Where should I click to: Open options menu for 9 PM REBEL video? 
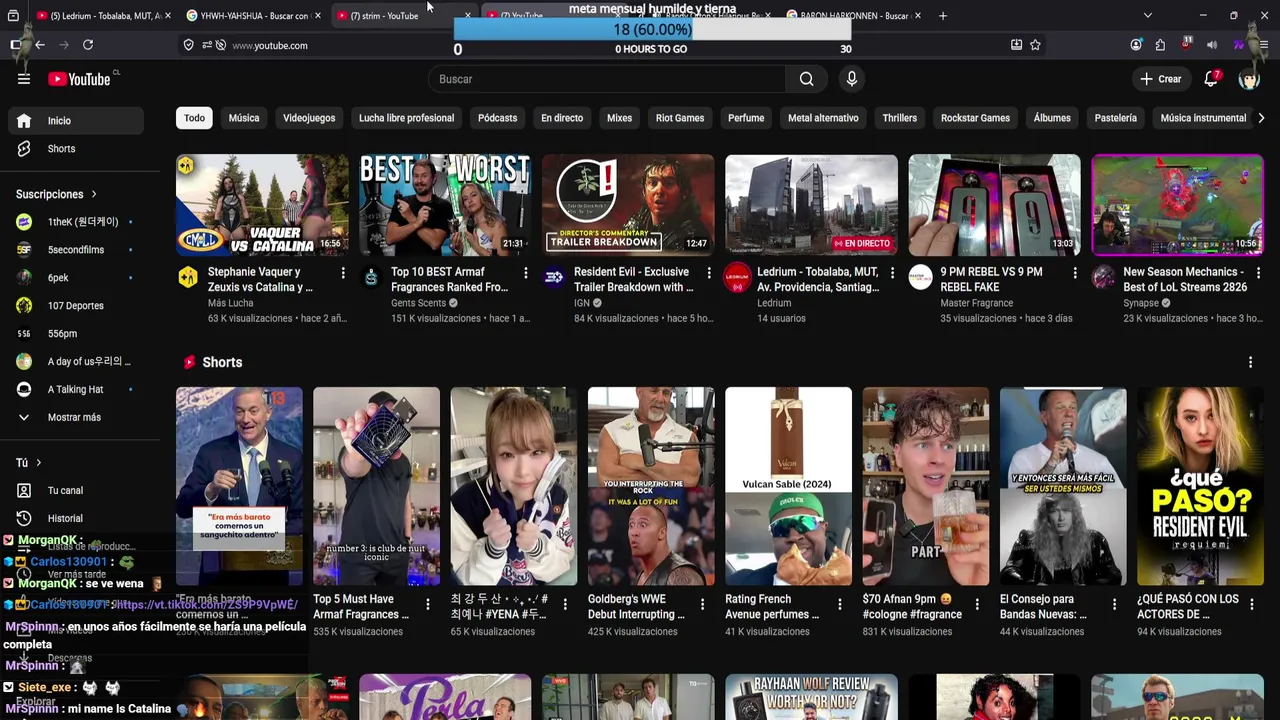(x=1075, y=273)
